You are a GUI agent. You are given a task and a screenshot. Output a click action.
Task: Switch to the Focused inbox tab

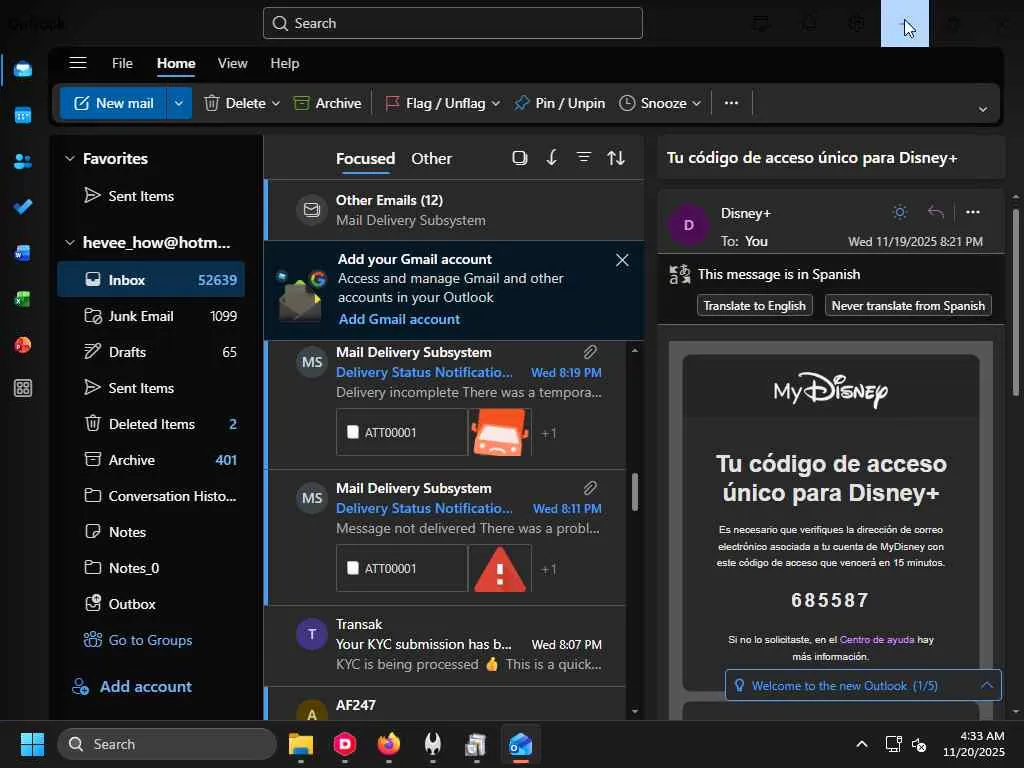tap(365, 159)
